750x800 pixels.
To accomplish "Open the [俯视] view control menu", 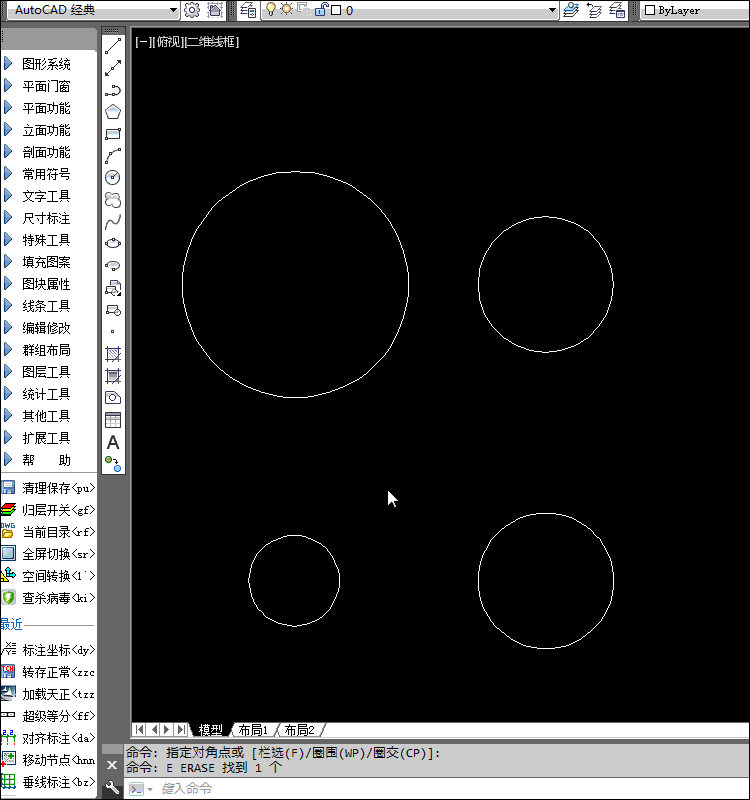I will 168,42.
